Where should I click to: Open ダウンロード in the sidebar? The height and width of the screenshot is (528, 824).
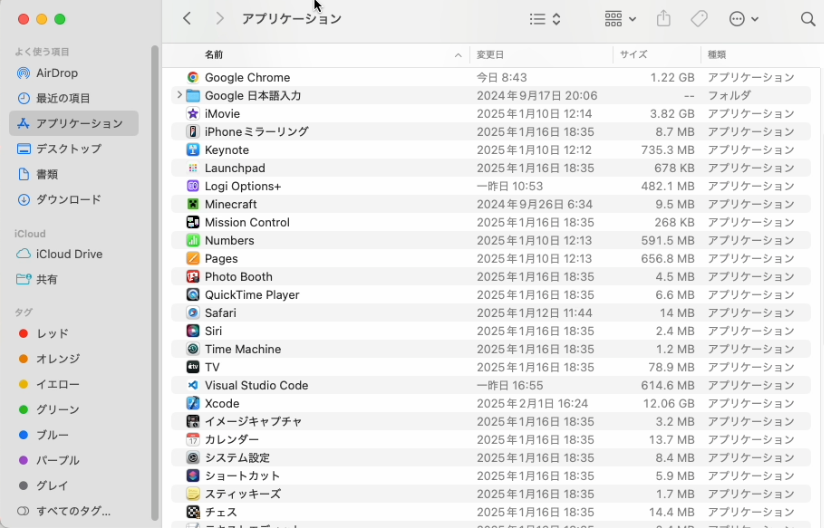pos(74,199)
